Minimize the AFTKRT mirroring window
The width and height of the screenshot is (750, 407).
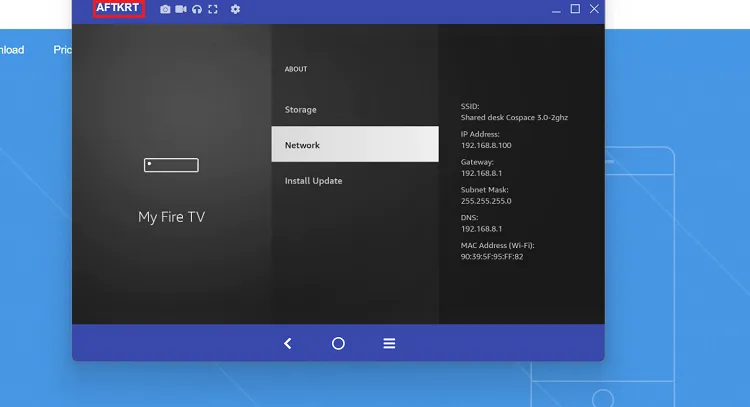click(556, 10)
